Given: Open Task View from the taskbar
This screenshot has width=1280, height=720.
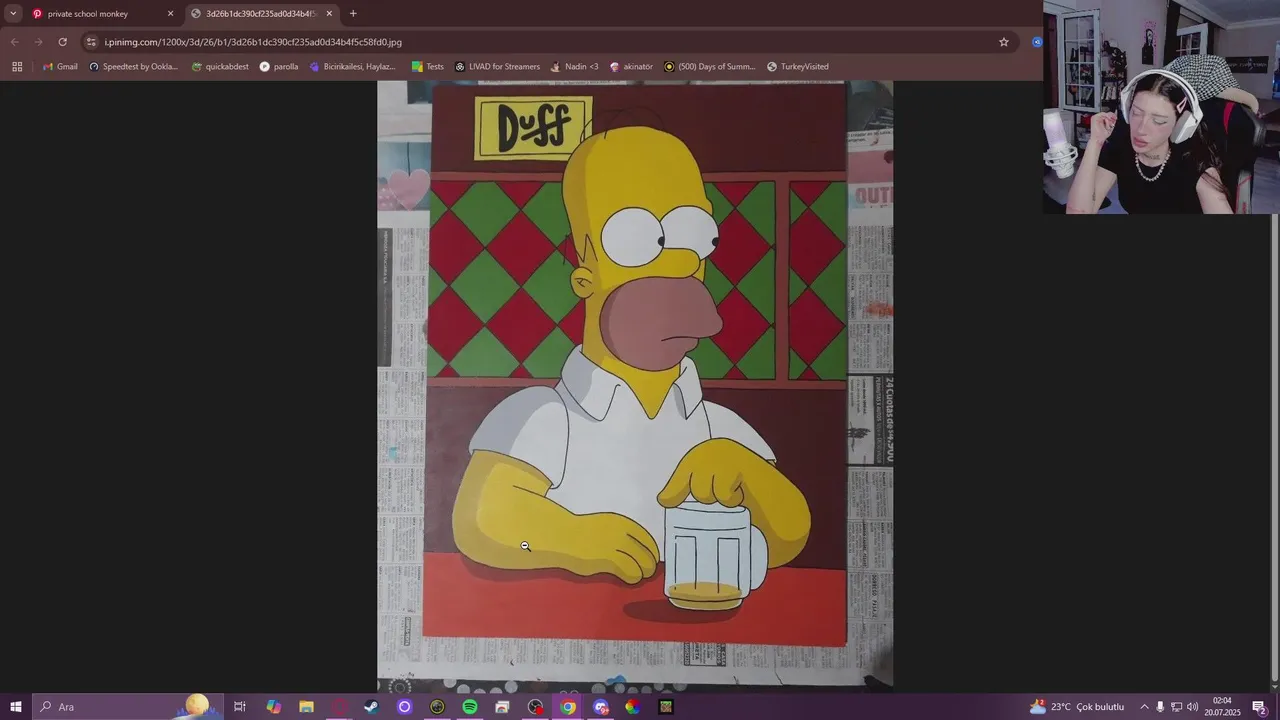Looking at the screenshot, I should point(240,707).
